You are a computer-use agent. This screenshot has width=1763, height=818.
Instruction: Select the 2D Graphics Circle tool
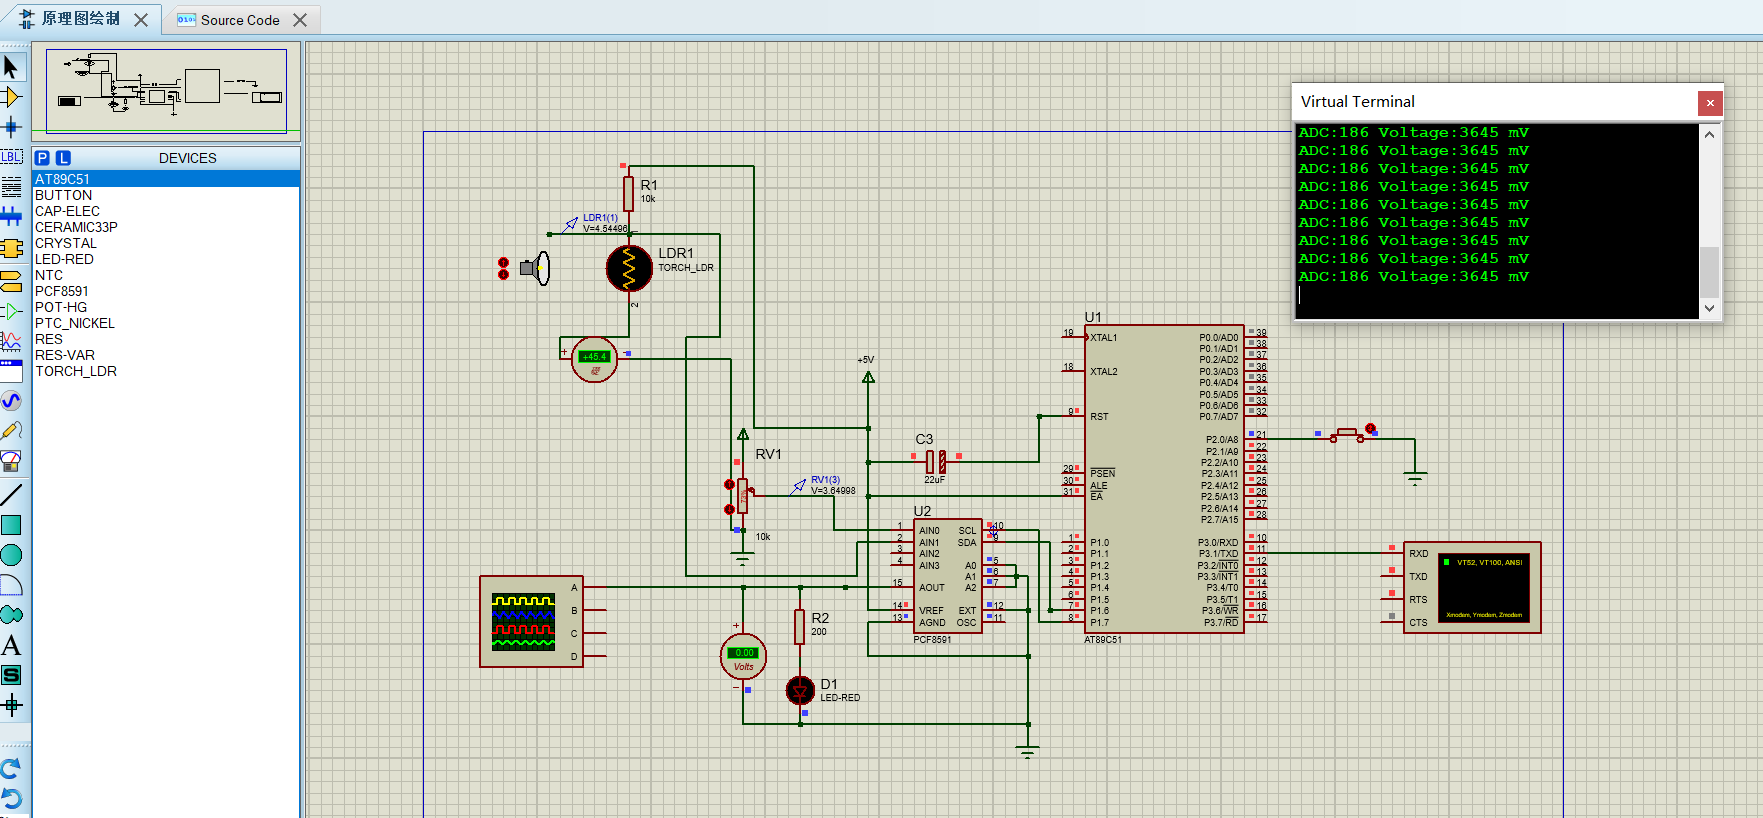[x=11, y=555]
